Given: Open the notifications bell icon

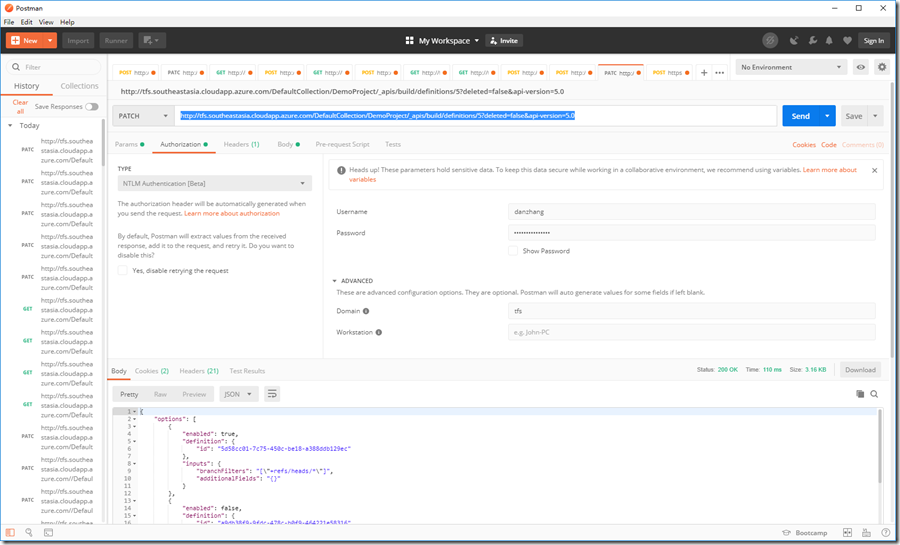Looking at the screenshot, I should click(x=829, y=41).
